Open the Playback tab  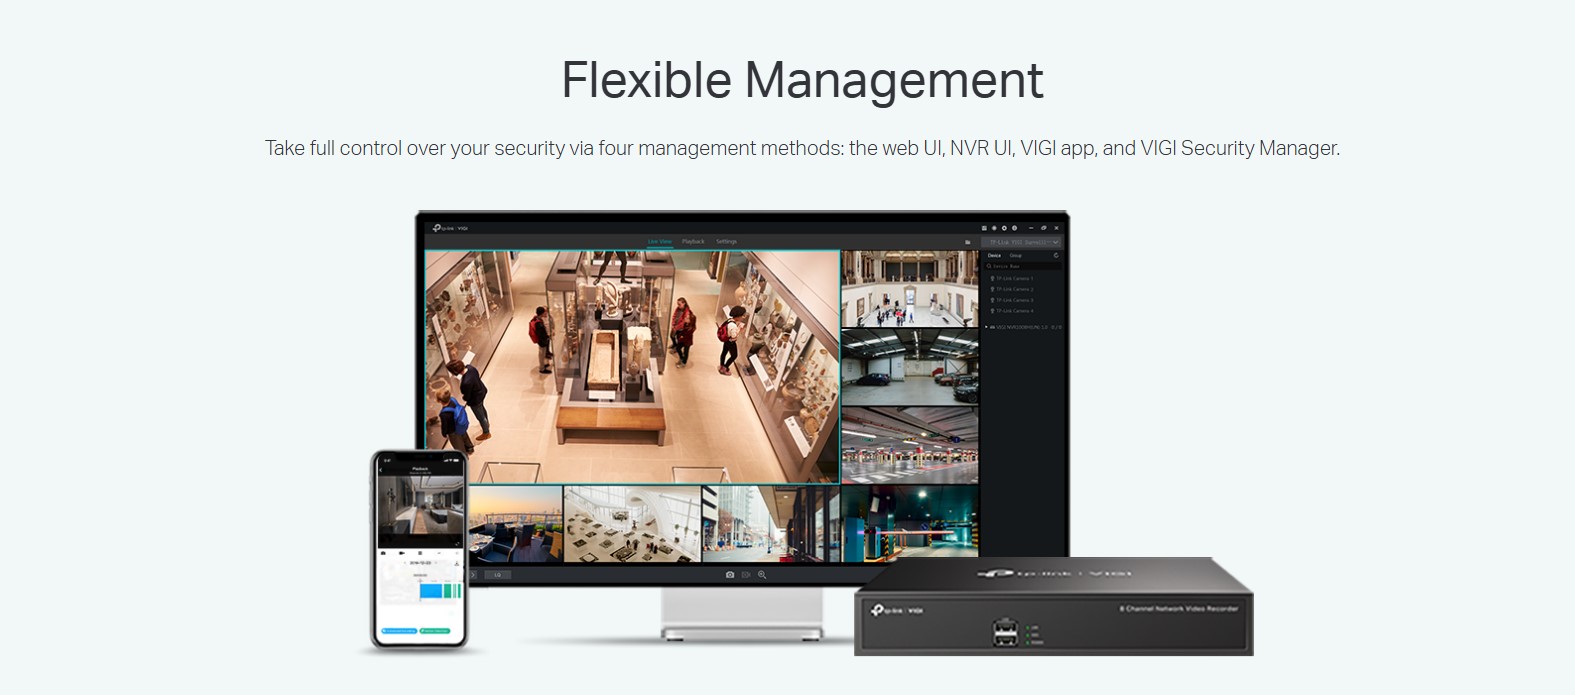click(x=693, y=241)
